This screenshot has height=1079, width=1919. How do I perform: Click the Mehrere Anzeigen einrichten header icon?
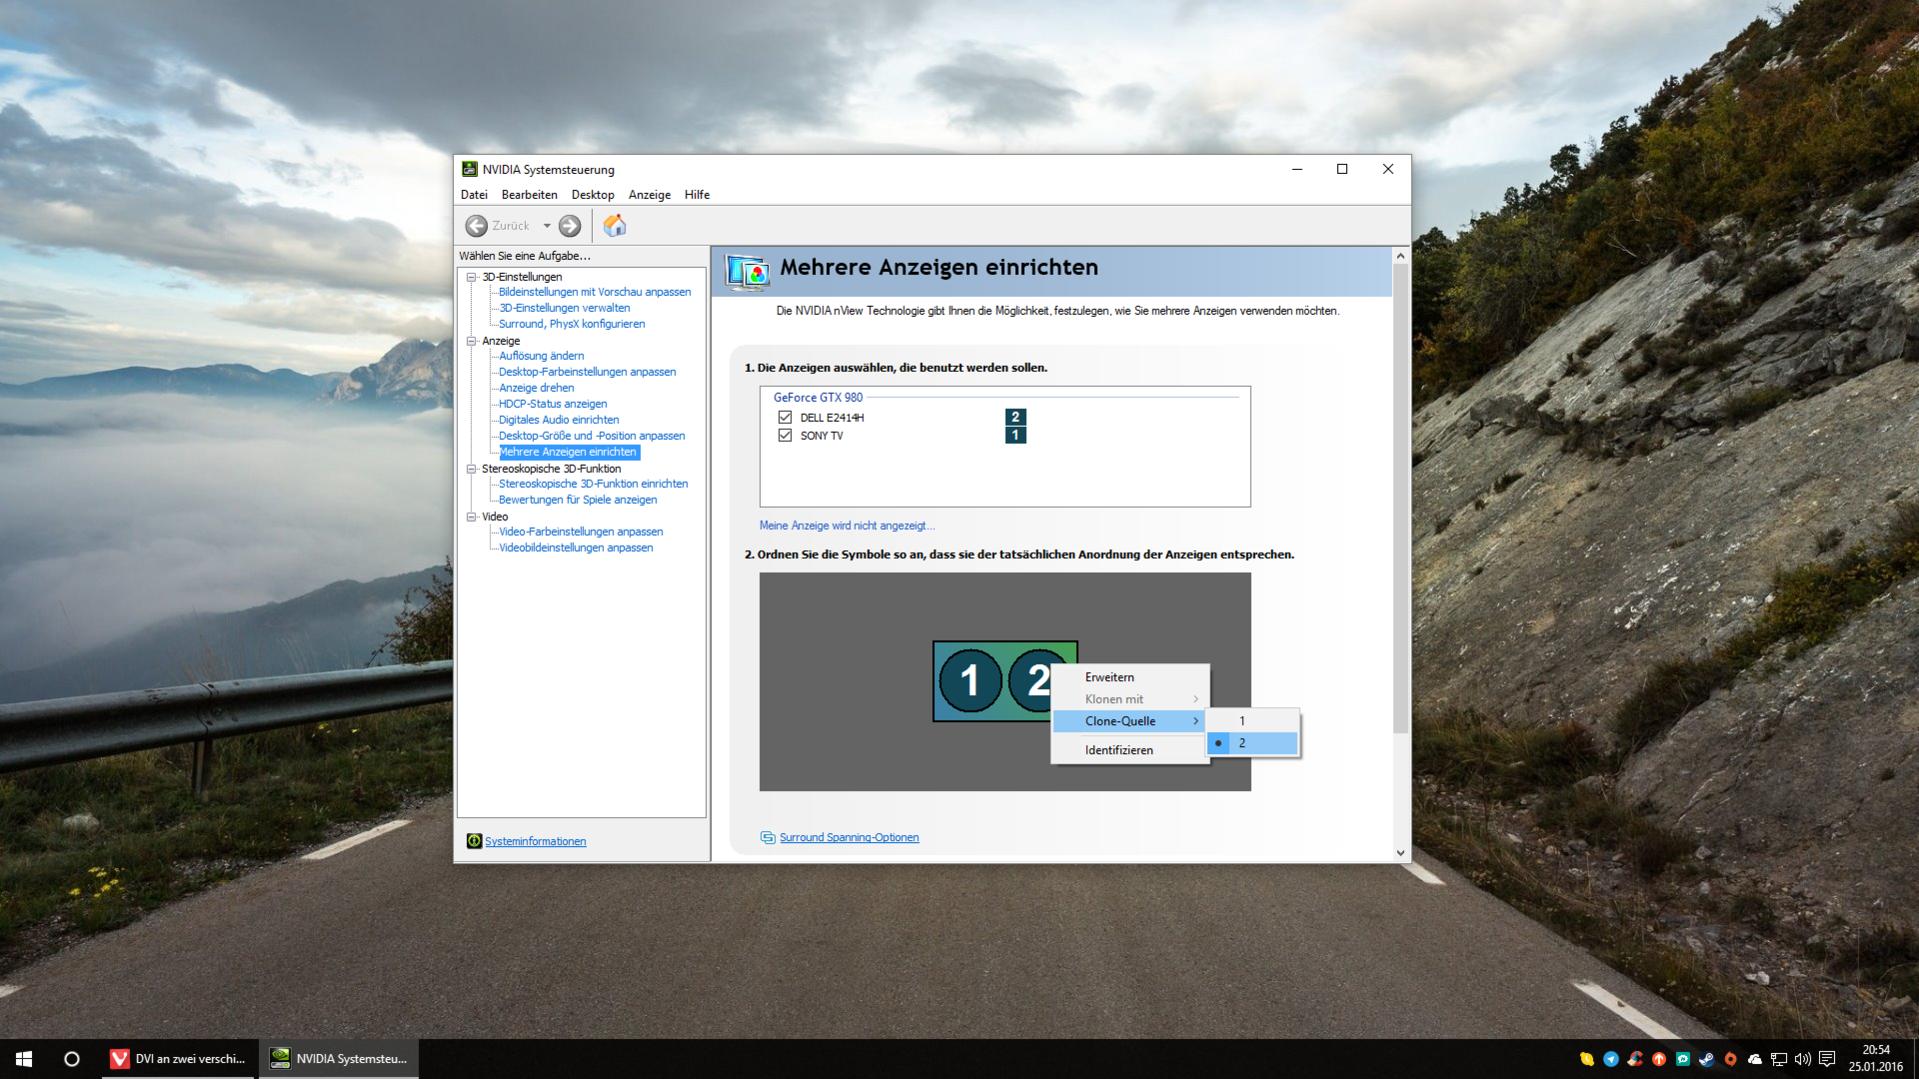pyautogui.click(x=747, y=271)
